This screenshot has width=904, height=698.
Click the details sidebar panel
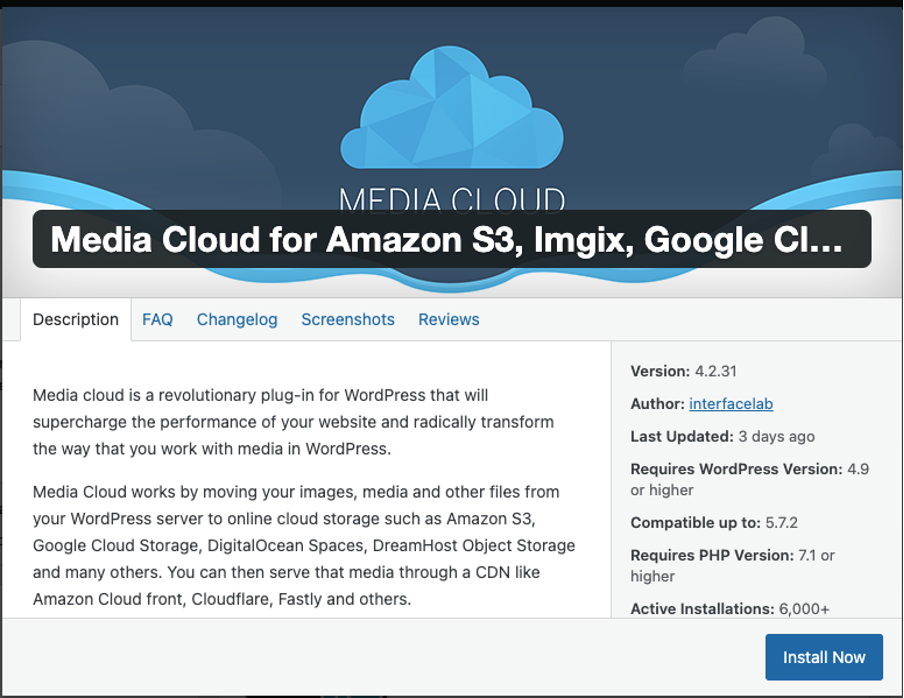point(750,490)
